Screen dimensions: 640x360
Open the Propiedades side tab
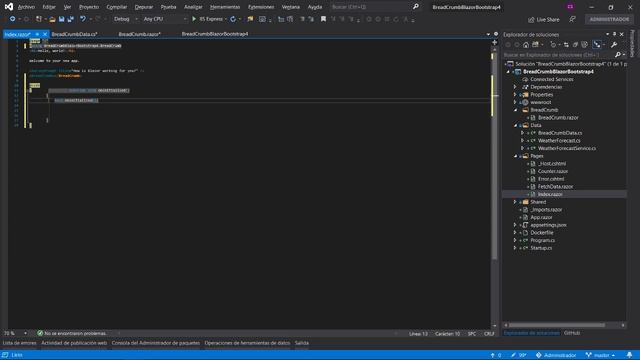633,43
